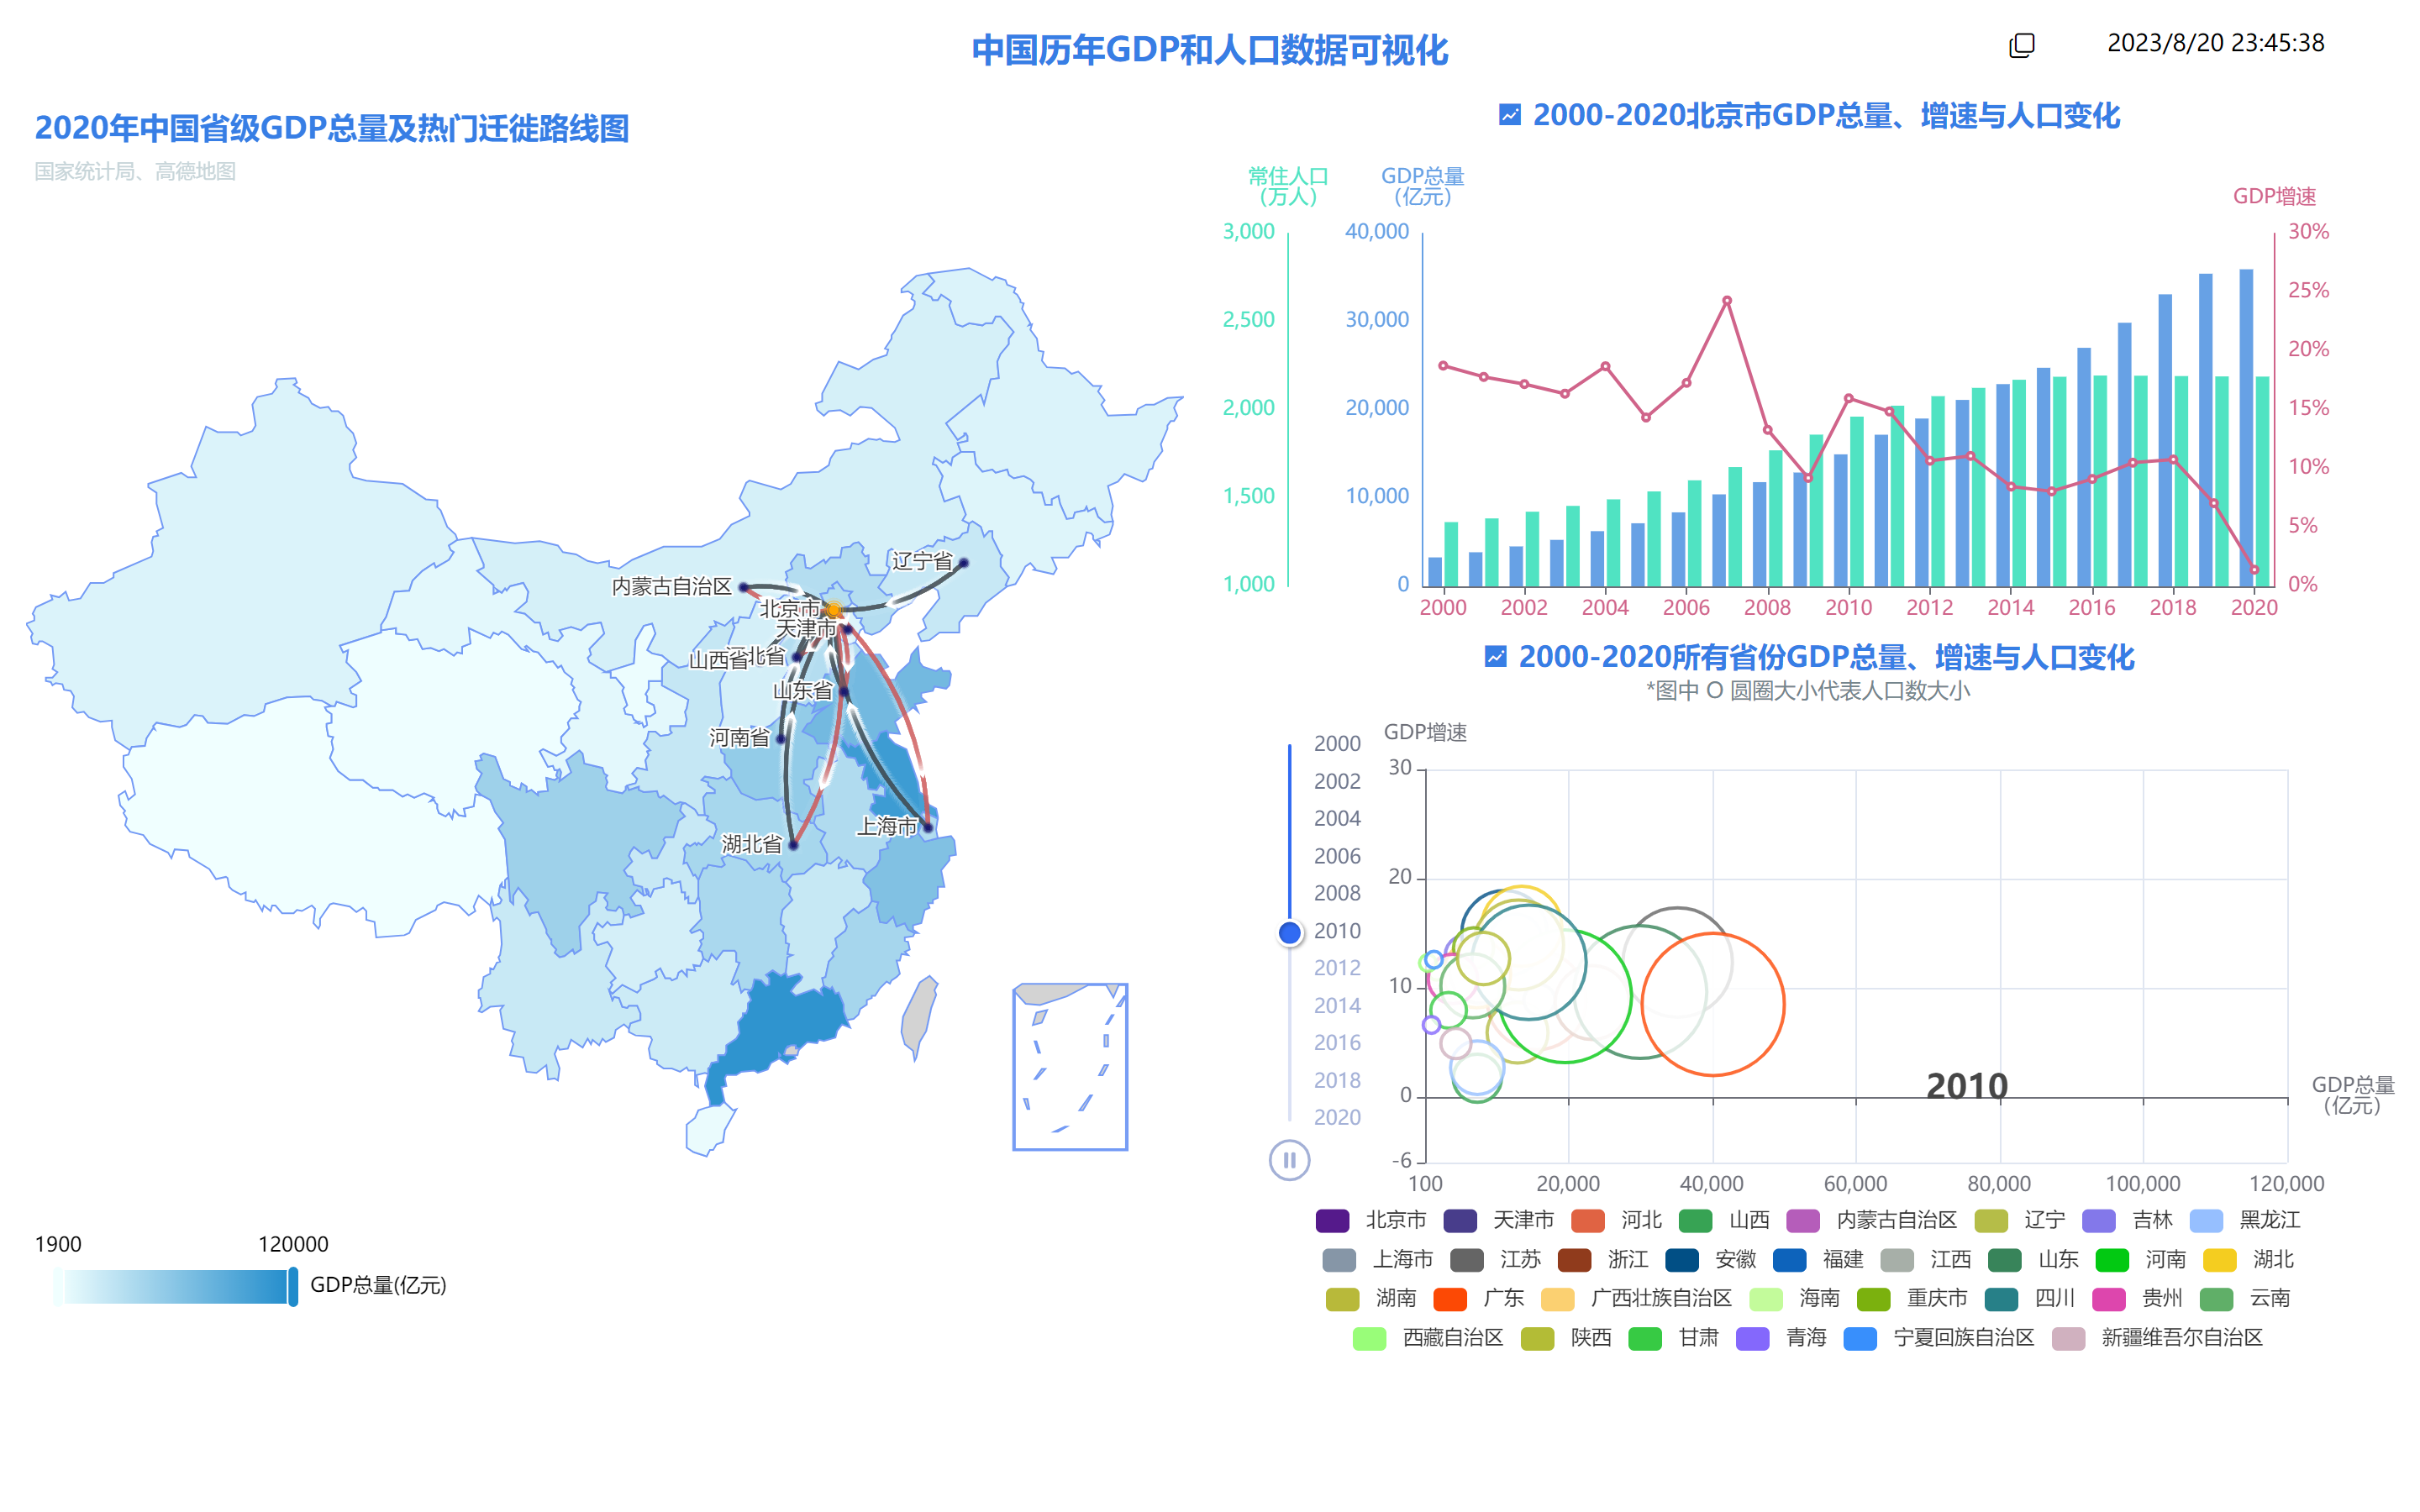Image resolution: width=2420 pixels, height=1512 pixels.
Task: Pause the timeline animation with the pause icon
Action: [1290, 1160]
